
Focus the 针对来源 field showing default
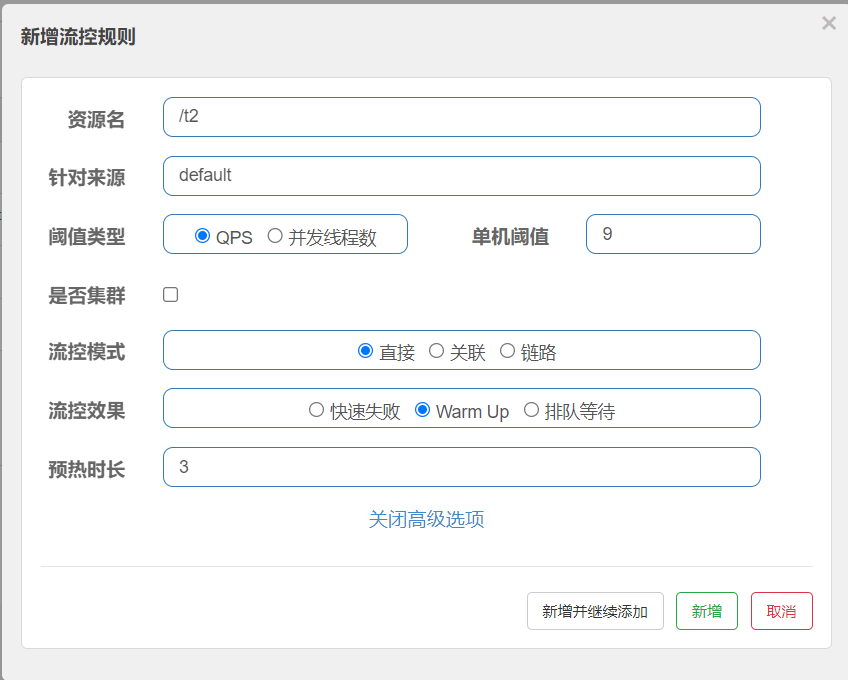(x=461, y=176)
